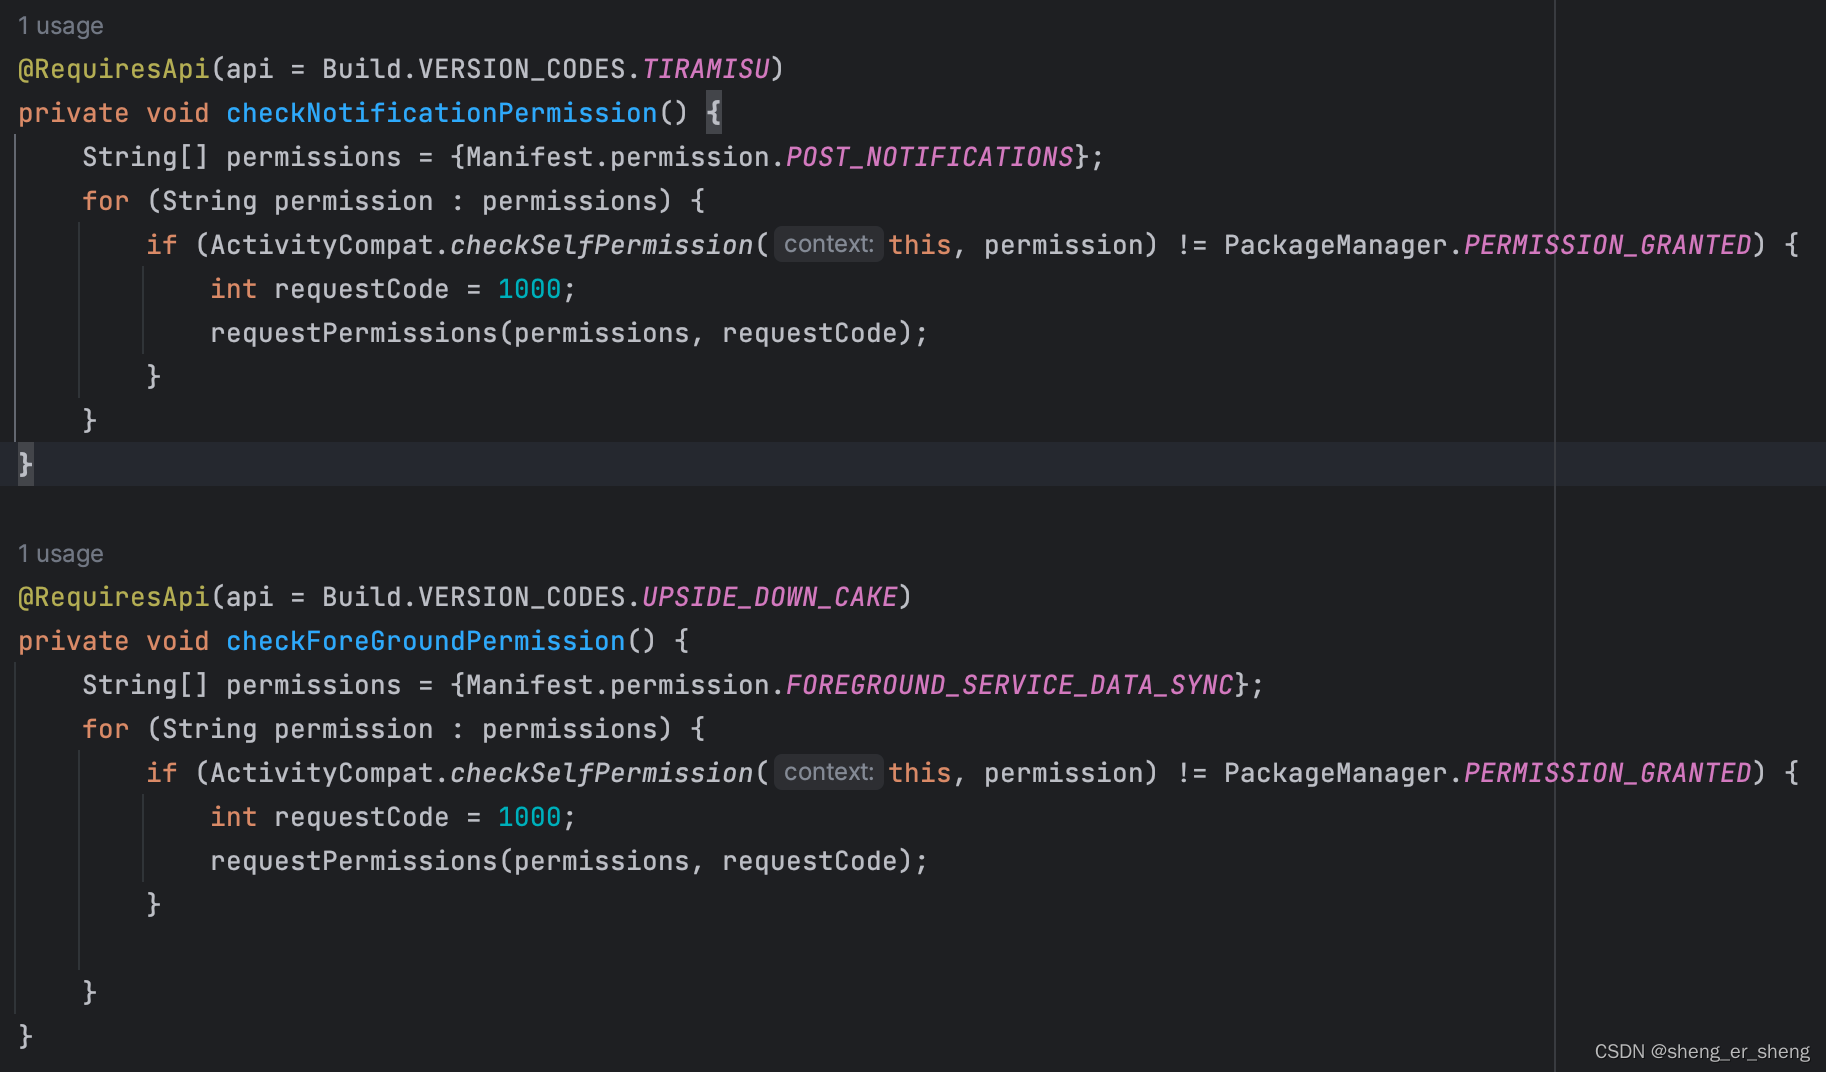Click the FOREGROUND_SERVICE_DATA_SYNC permission constant
Viewport: 1826px width, 1072px height.
1009,685
